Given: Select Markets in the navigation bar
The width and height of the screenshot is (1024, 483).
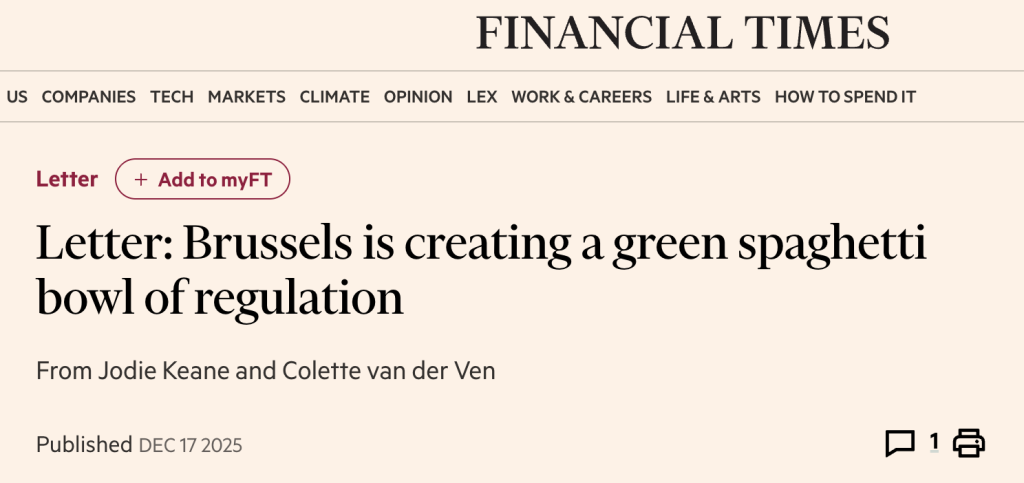Looking at the screenshot, I should pyautogui.click(x=246, y=97).
